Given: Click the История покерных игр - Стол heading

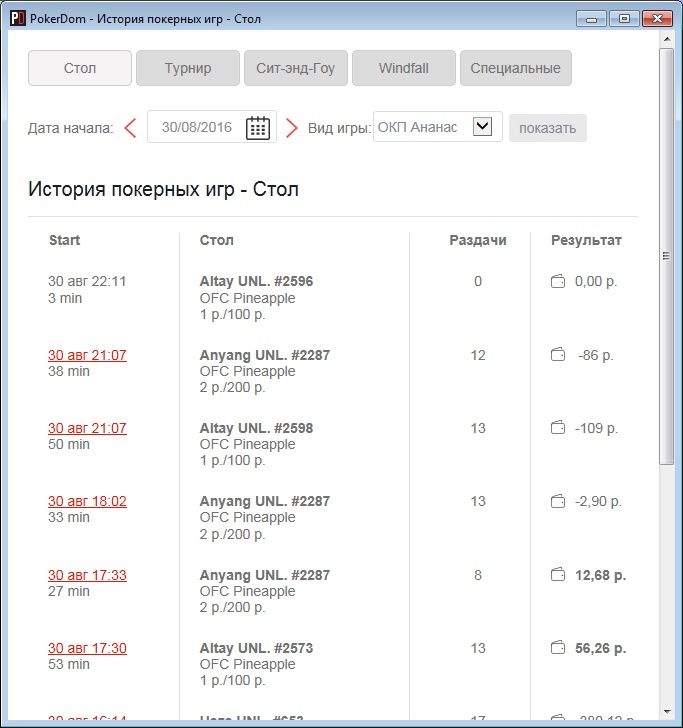Looking at the screenshot, I should 163,189.
